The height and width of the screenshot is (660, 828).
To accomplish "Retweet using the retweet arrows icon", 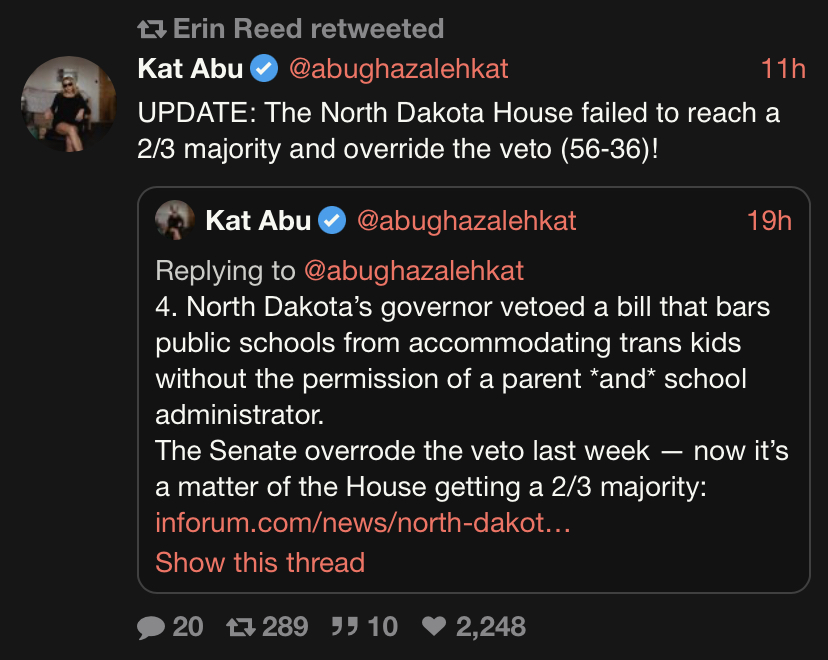I will (x=241, y=627).
